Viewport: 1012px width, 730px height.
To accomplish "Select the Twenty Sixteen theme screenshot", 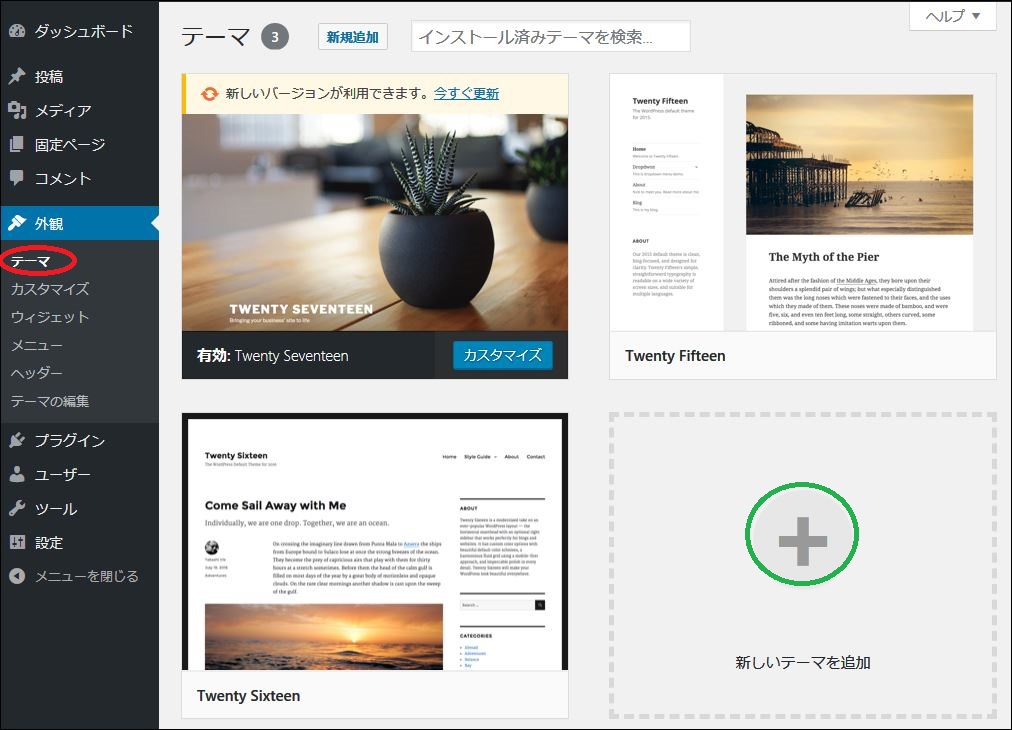I will click(375, 542).
